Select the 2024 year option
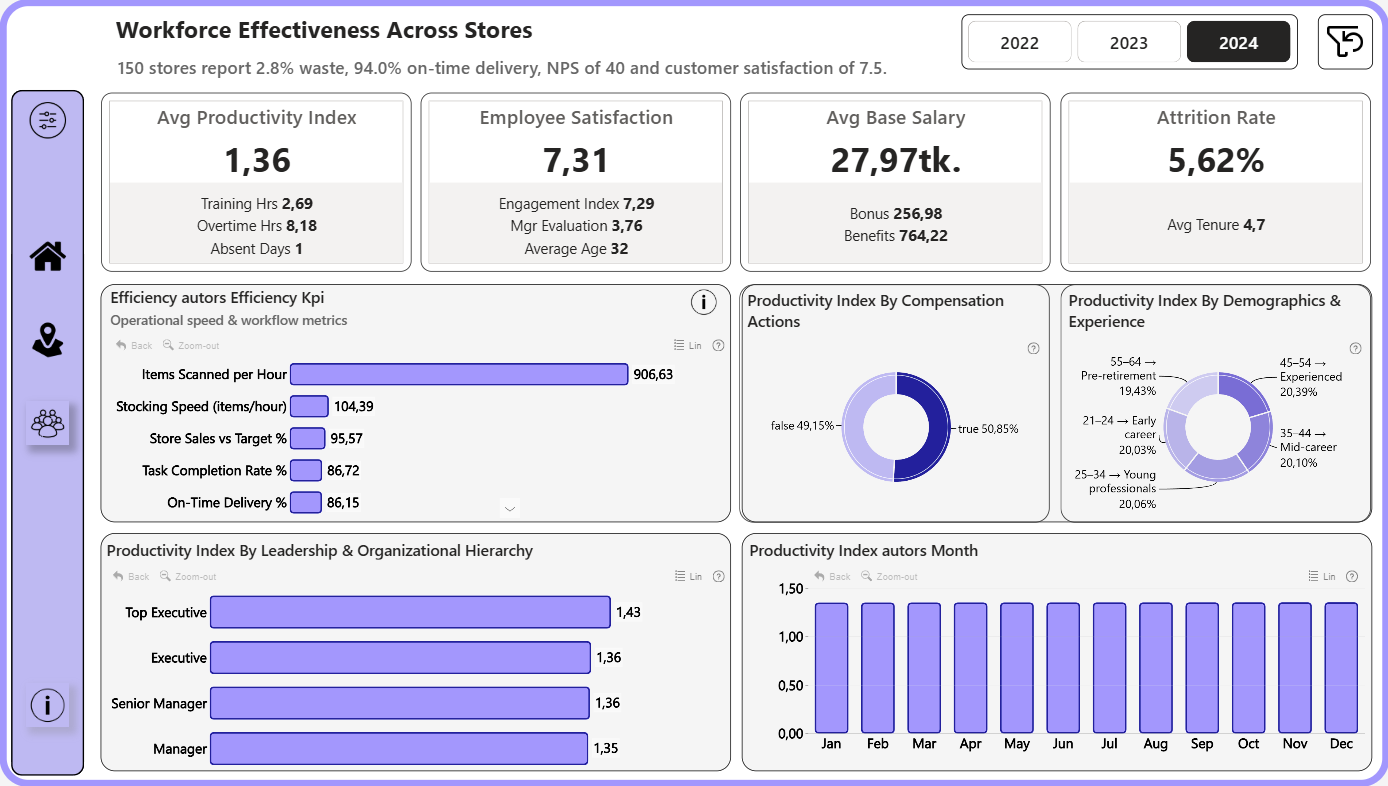Viewport: 1388px width, 786px height. click(1238, 43)
